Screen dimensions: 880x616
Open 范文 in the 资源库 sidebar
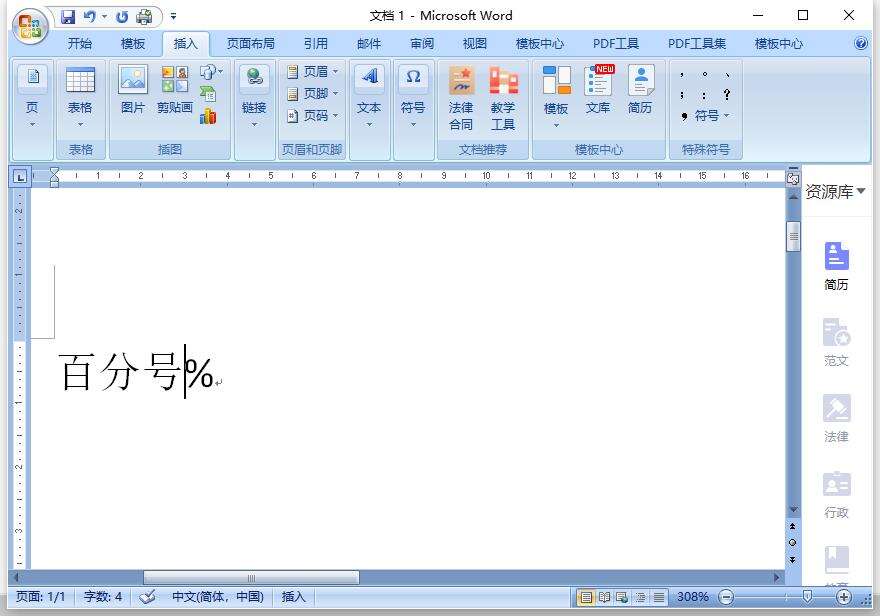[x=836, y=343]
